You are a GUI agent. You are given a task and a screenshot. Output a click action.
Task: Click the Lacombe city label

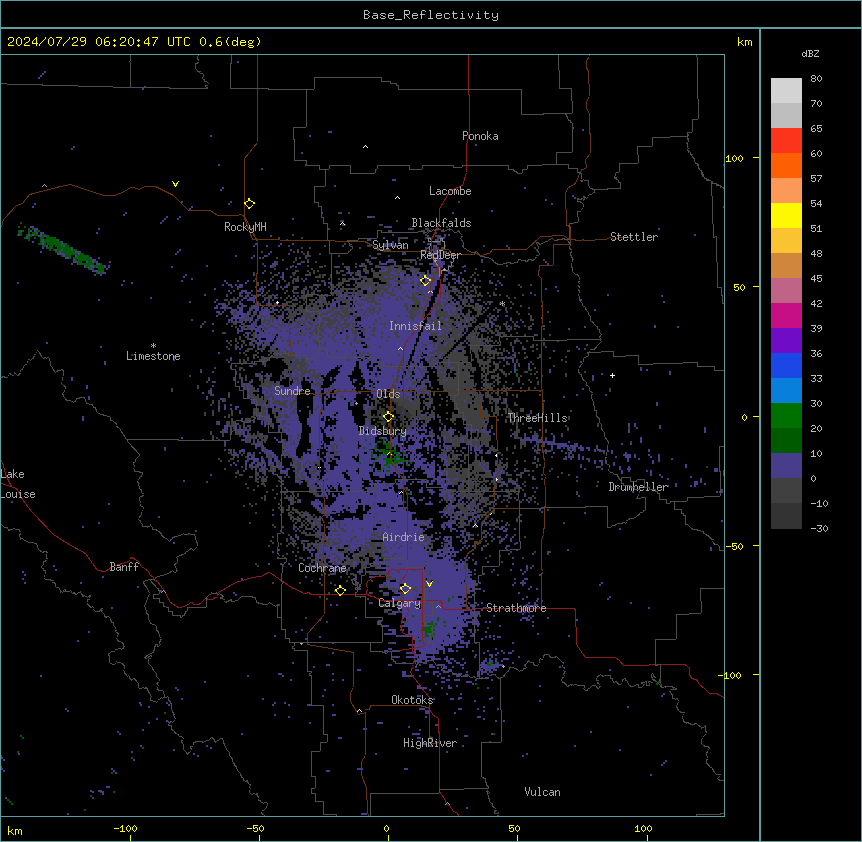point(450,191)
